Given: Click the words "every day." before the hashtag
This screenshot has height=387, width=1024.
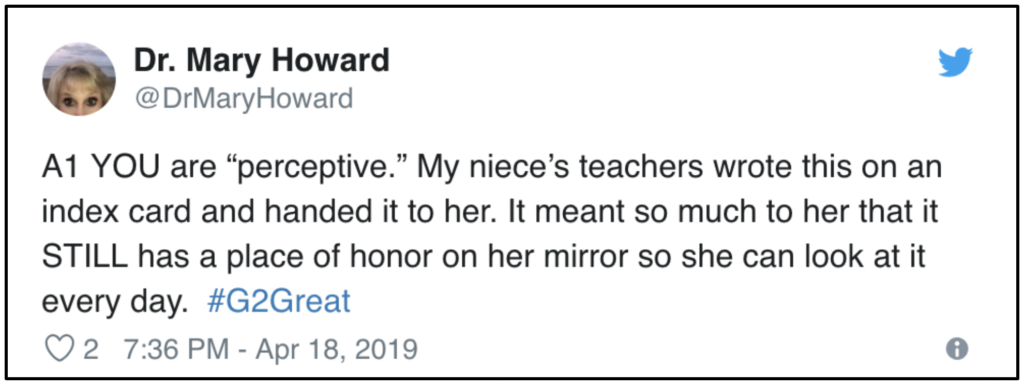Looking at the screenshot, I should click(x=110, y=303).
